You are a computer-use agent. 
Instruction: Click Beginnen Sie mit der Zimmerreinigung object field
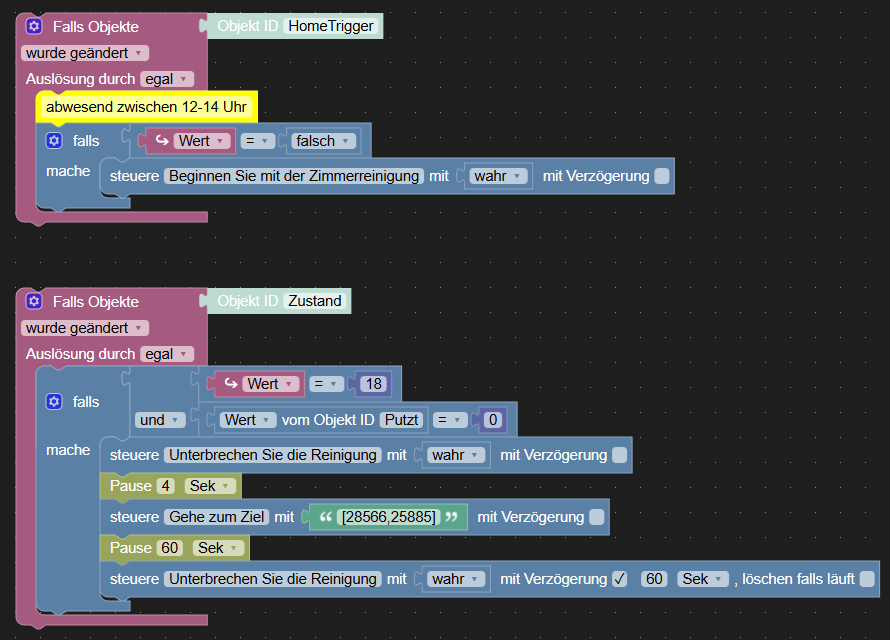pos(294,176)
